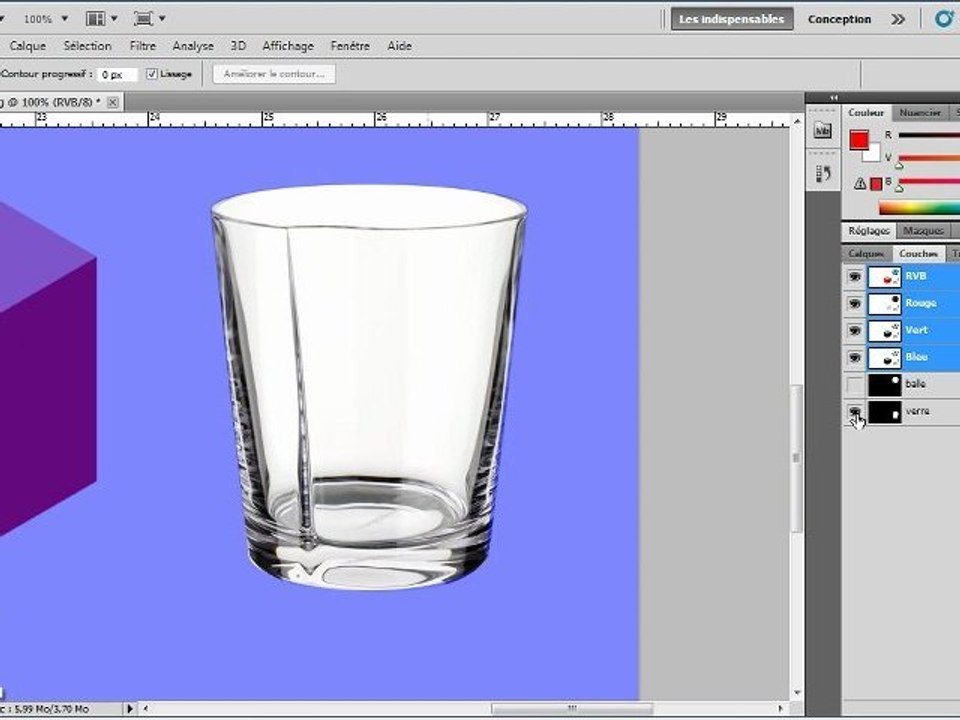Click the gamut warning triangle icon

[860, 183]
